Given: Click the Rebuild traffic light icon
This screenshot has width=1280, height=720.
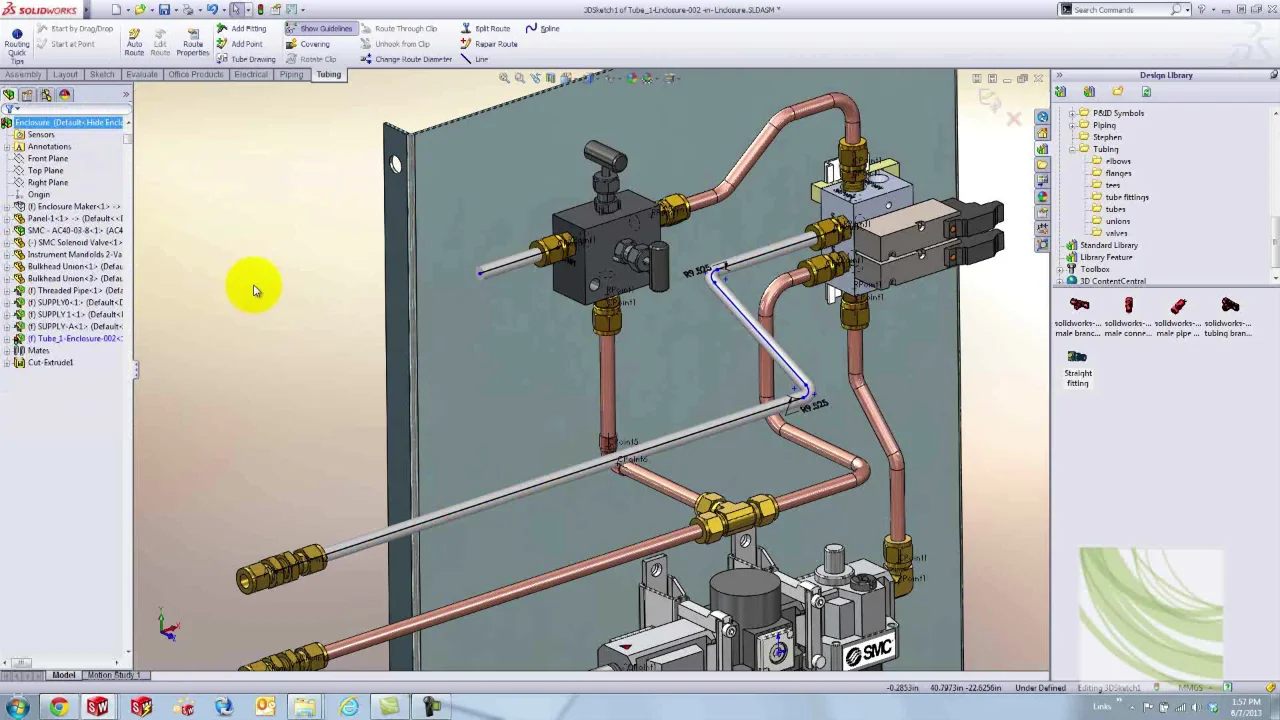Looking at the screenshot, I should coord(260,10).
